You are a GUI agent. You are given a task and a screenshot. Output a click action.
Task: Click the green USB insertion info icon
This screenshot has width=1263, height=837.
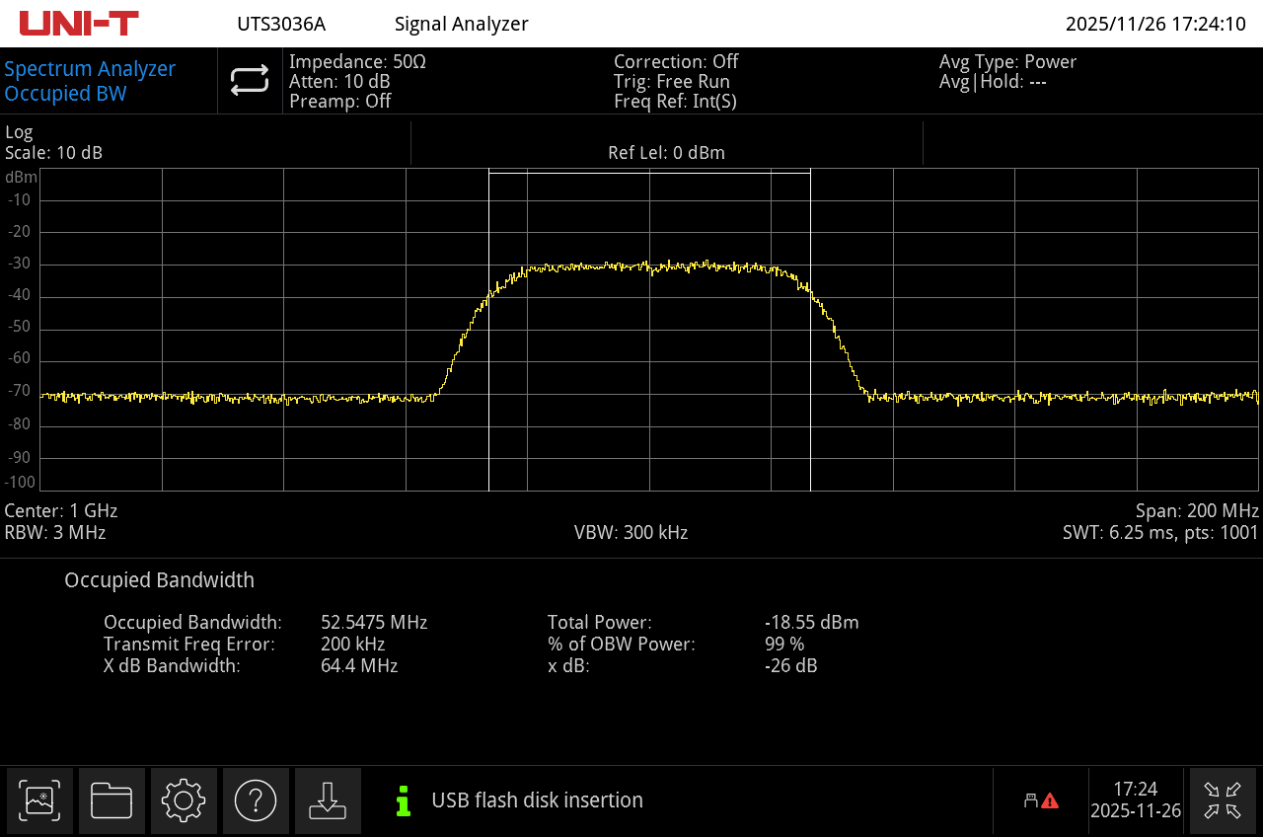(403, 800)
